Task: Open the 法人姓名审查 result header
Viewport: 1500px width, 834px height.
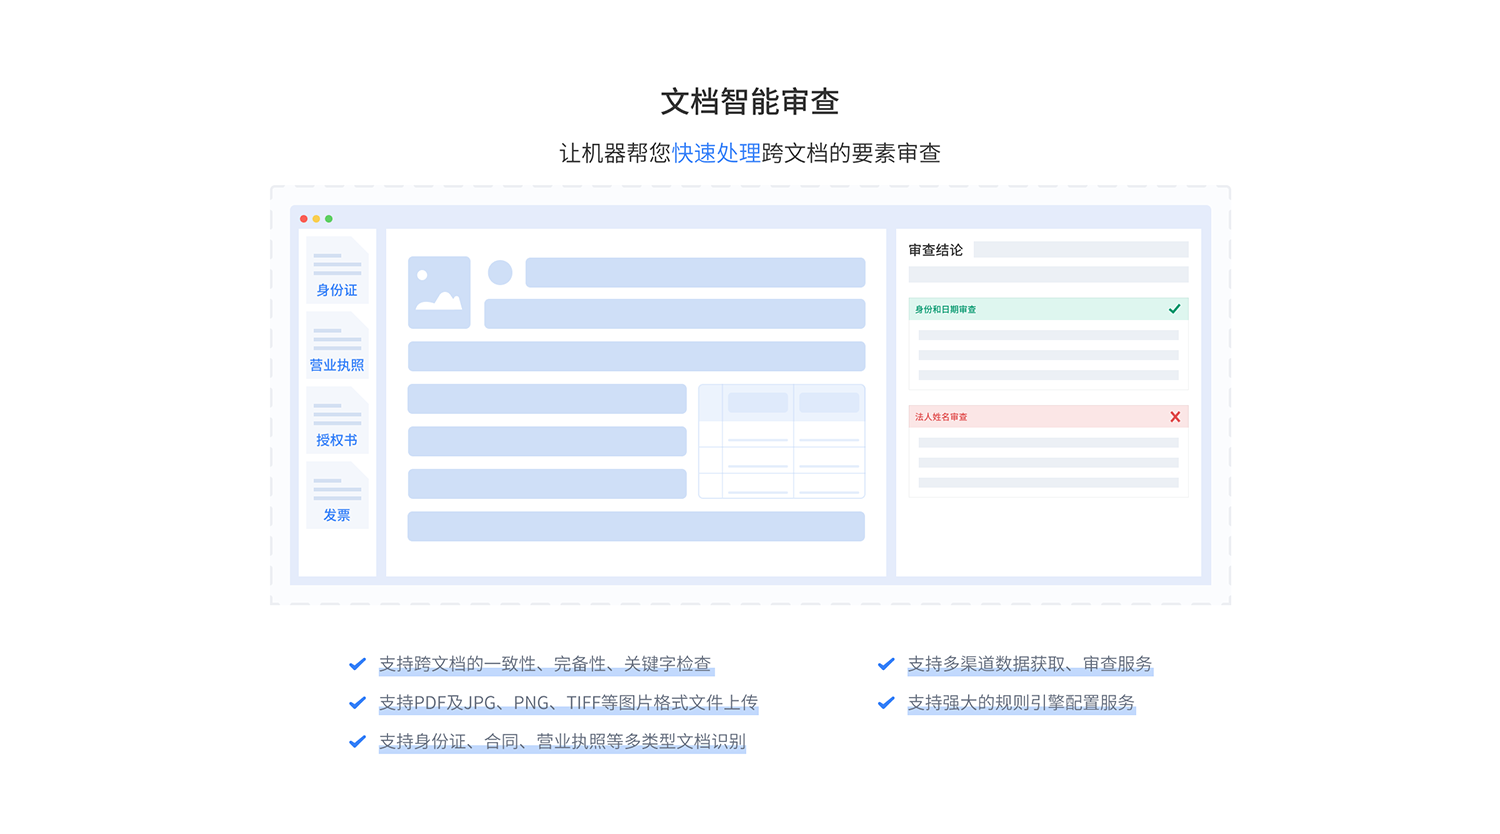Action: 1048,417
